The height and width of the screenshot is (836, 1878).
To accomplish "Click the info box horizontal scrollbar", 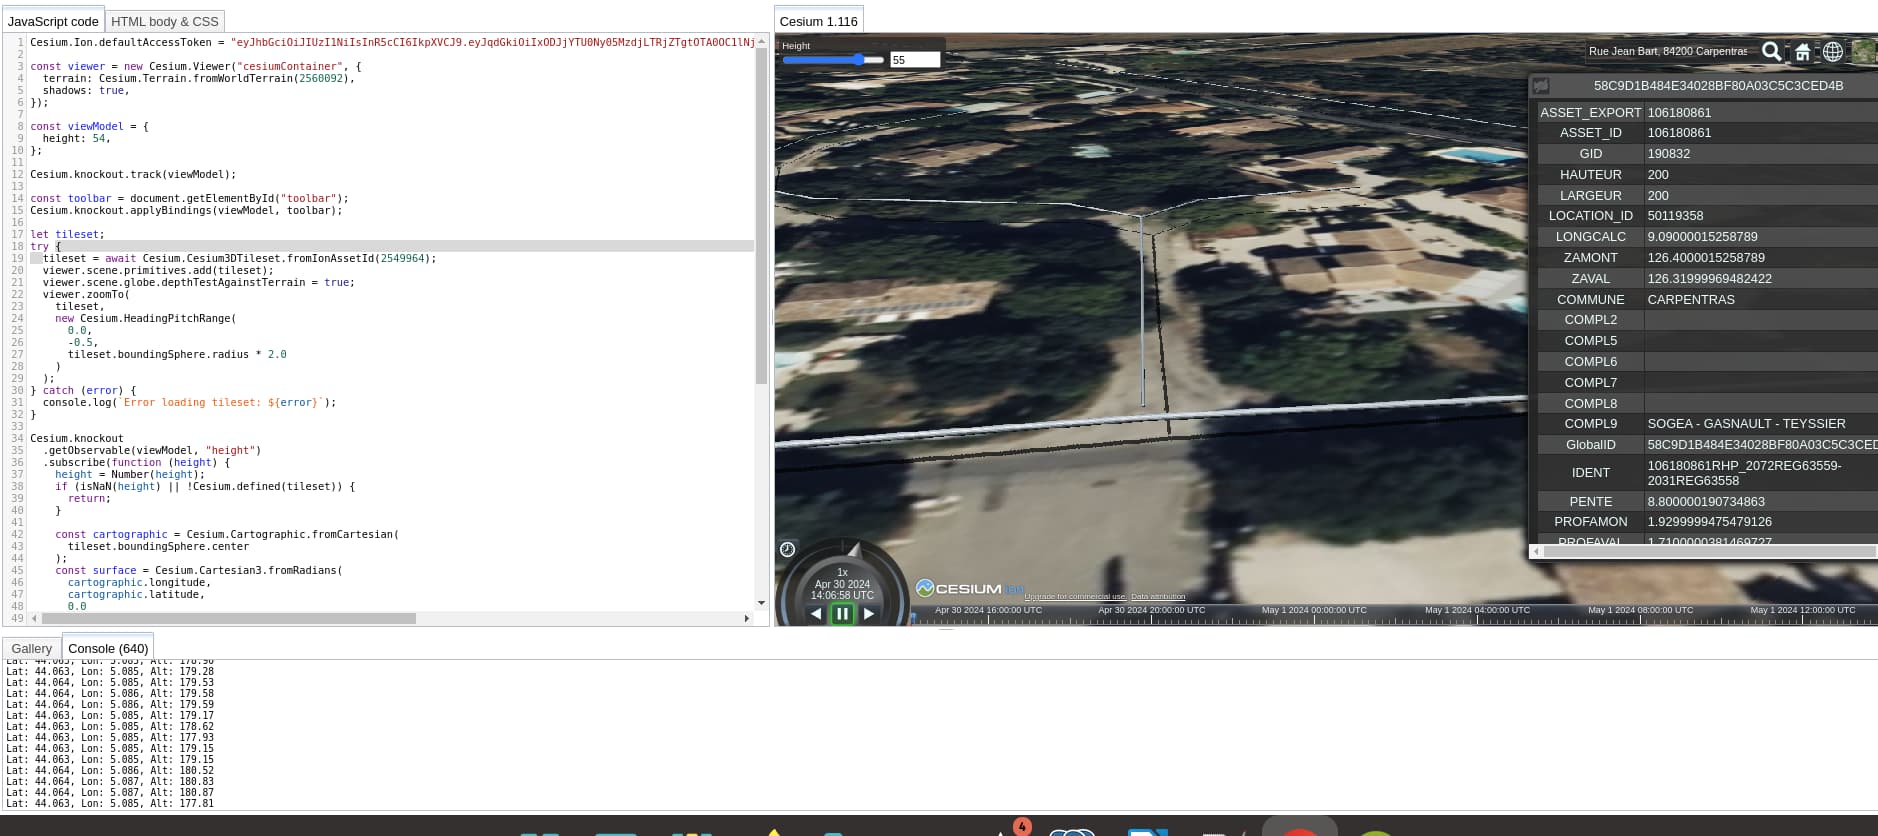I will click(x=1709, y=551).
